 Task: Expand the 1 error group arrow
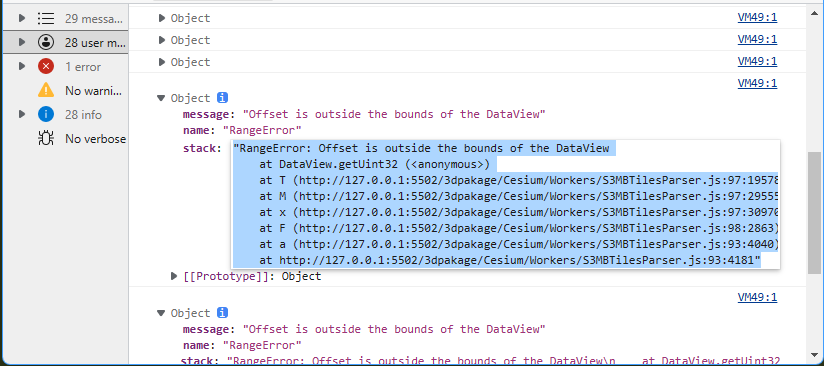tap(22, 67)
